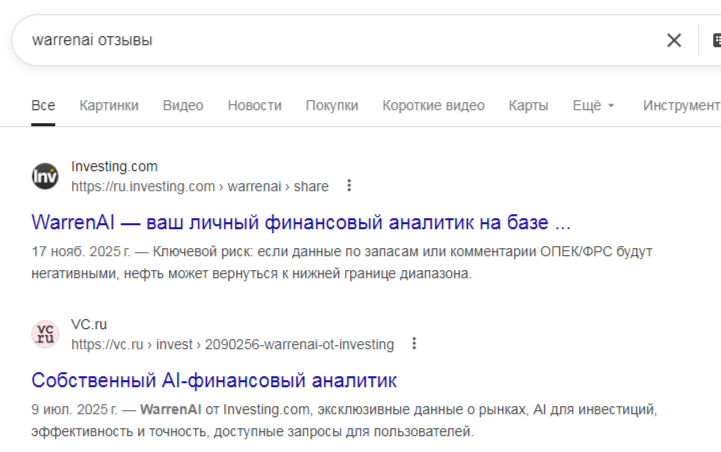
Task: Clear the search query with X icon
Action: point(674,40)
